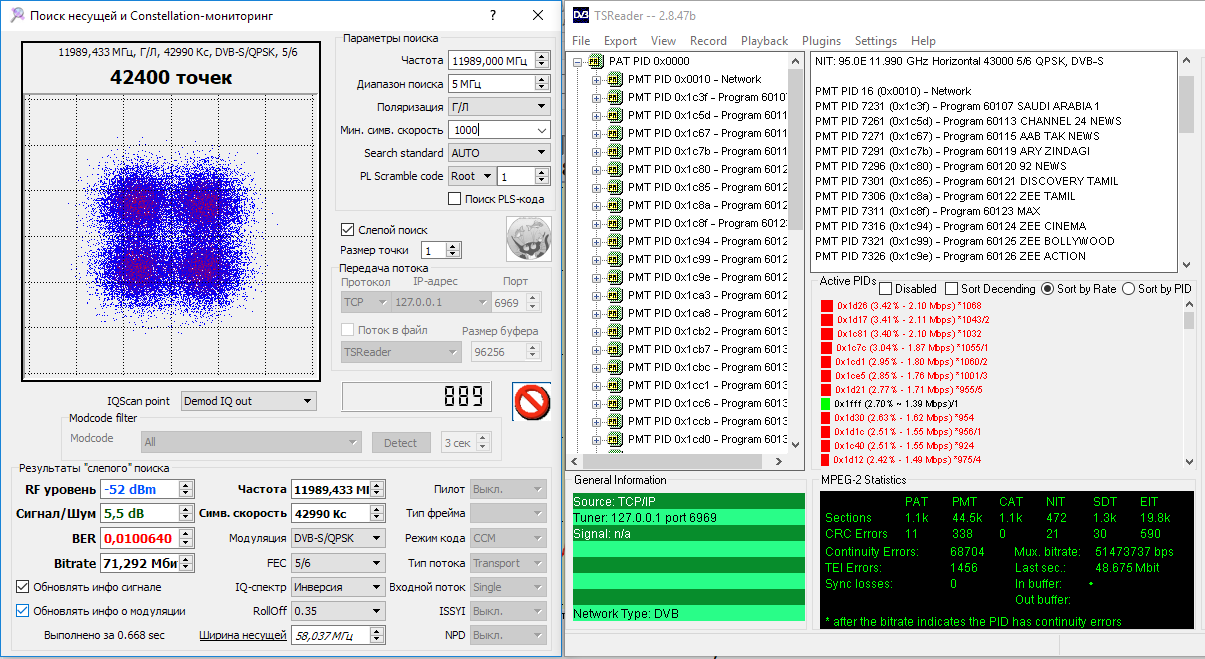This screenshot has height=659, width=1205.
Task: Open the Поляризация dropdown showing Г/Л
Action: click(x=498, y=107)
